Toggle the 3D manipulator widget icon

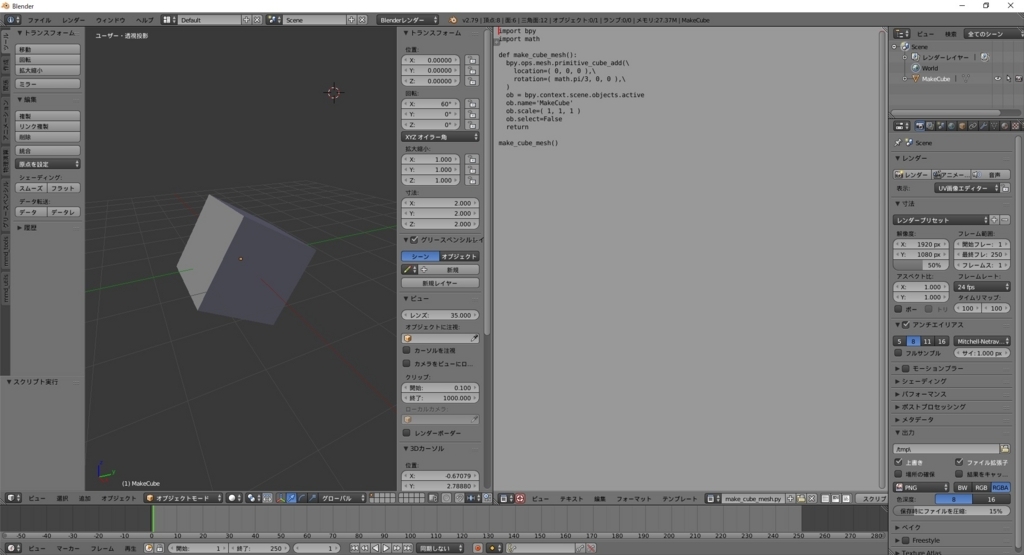click(x=281, y=498)
